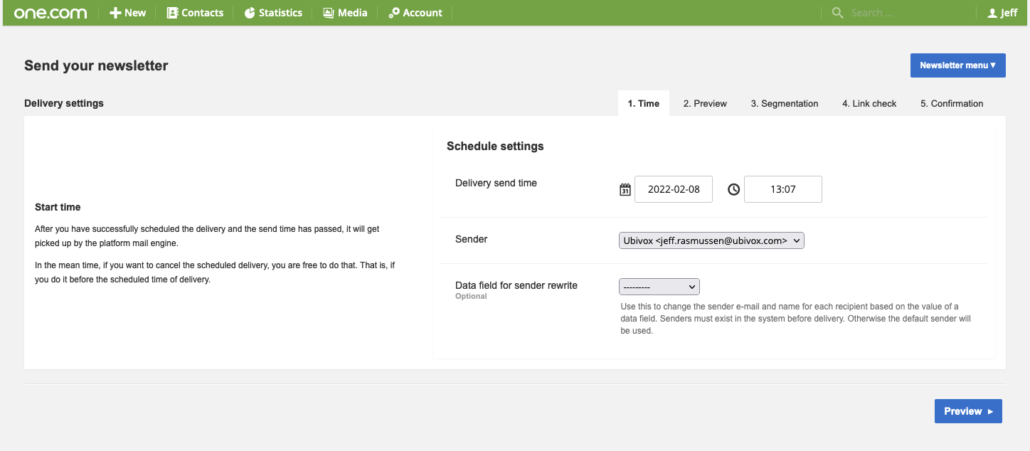Click the delivery date input field

point(673,190)
